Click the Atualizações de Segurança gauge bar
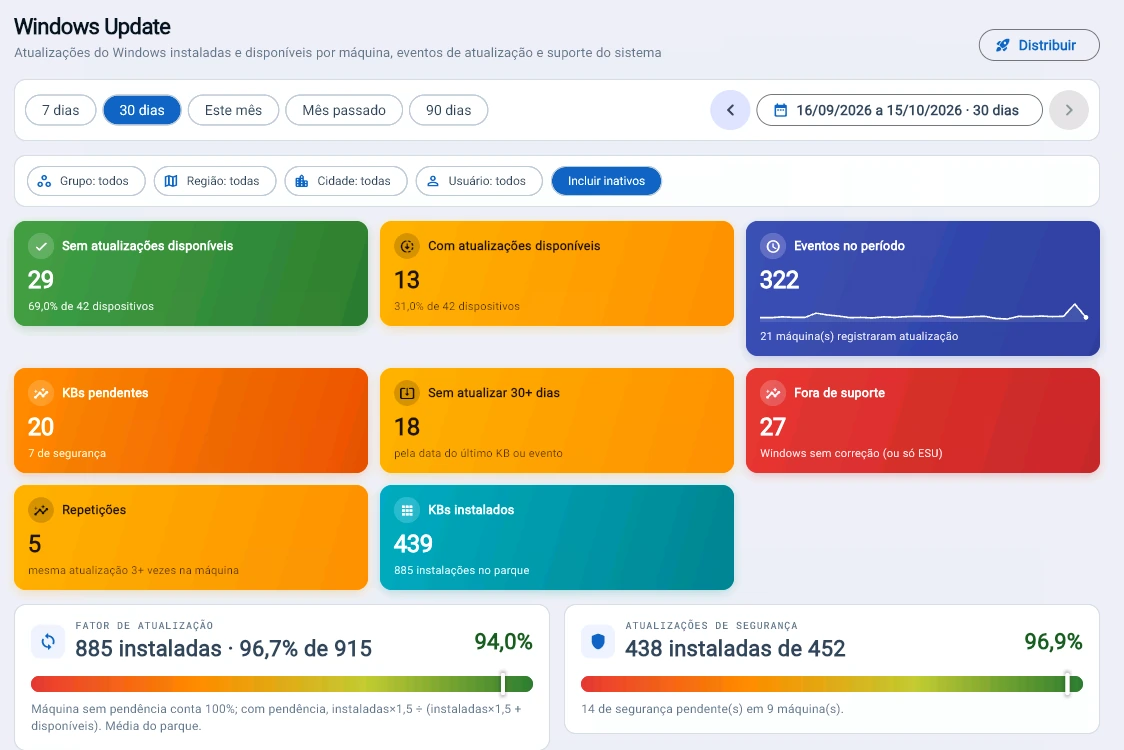The width and height of the screenshot is (1124, 750). pyautogui.click(x=832, y=684)
